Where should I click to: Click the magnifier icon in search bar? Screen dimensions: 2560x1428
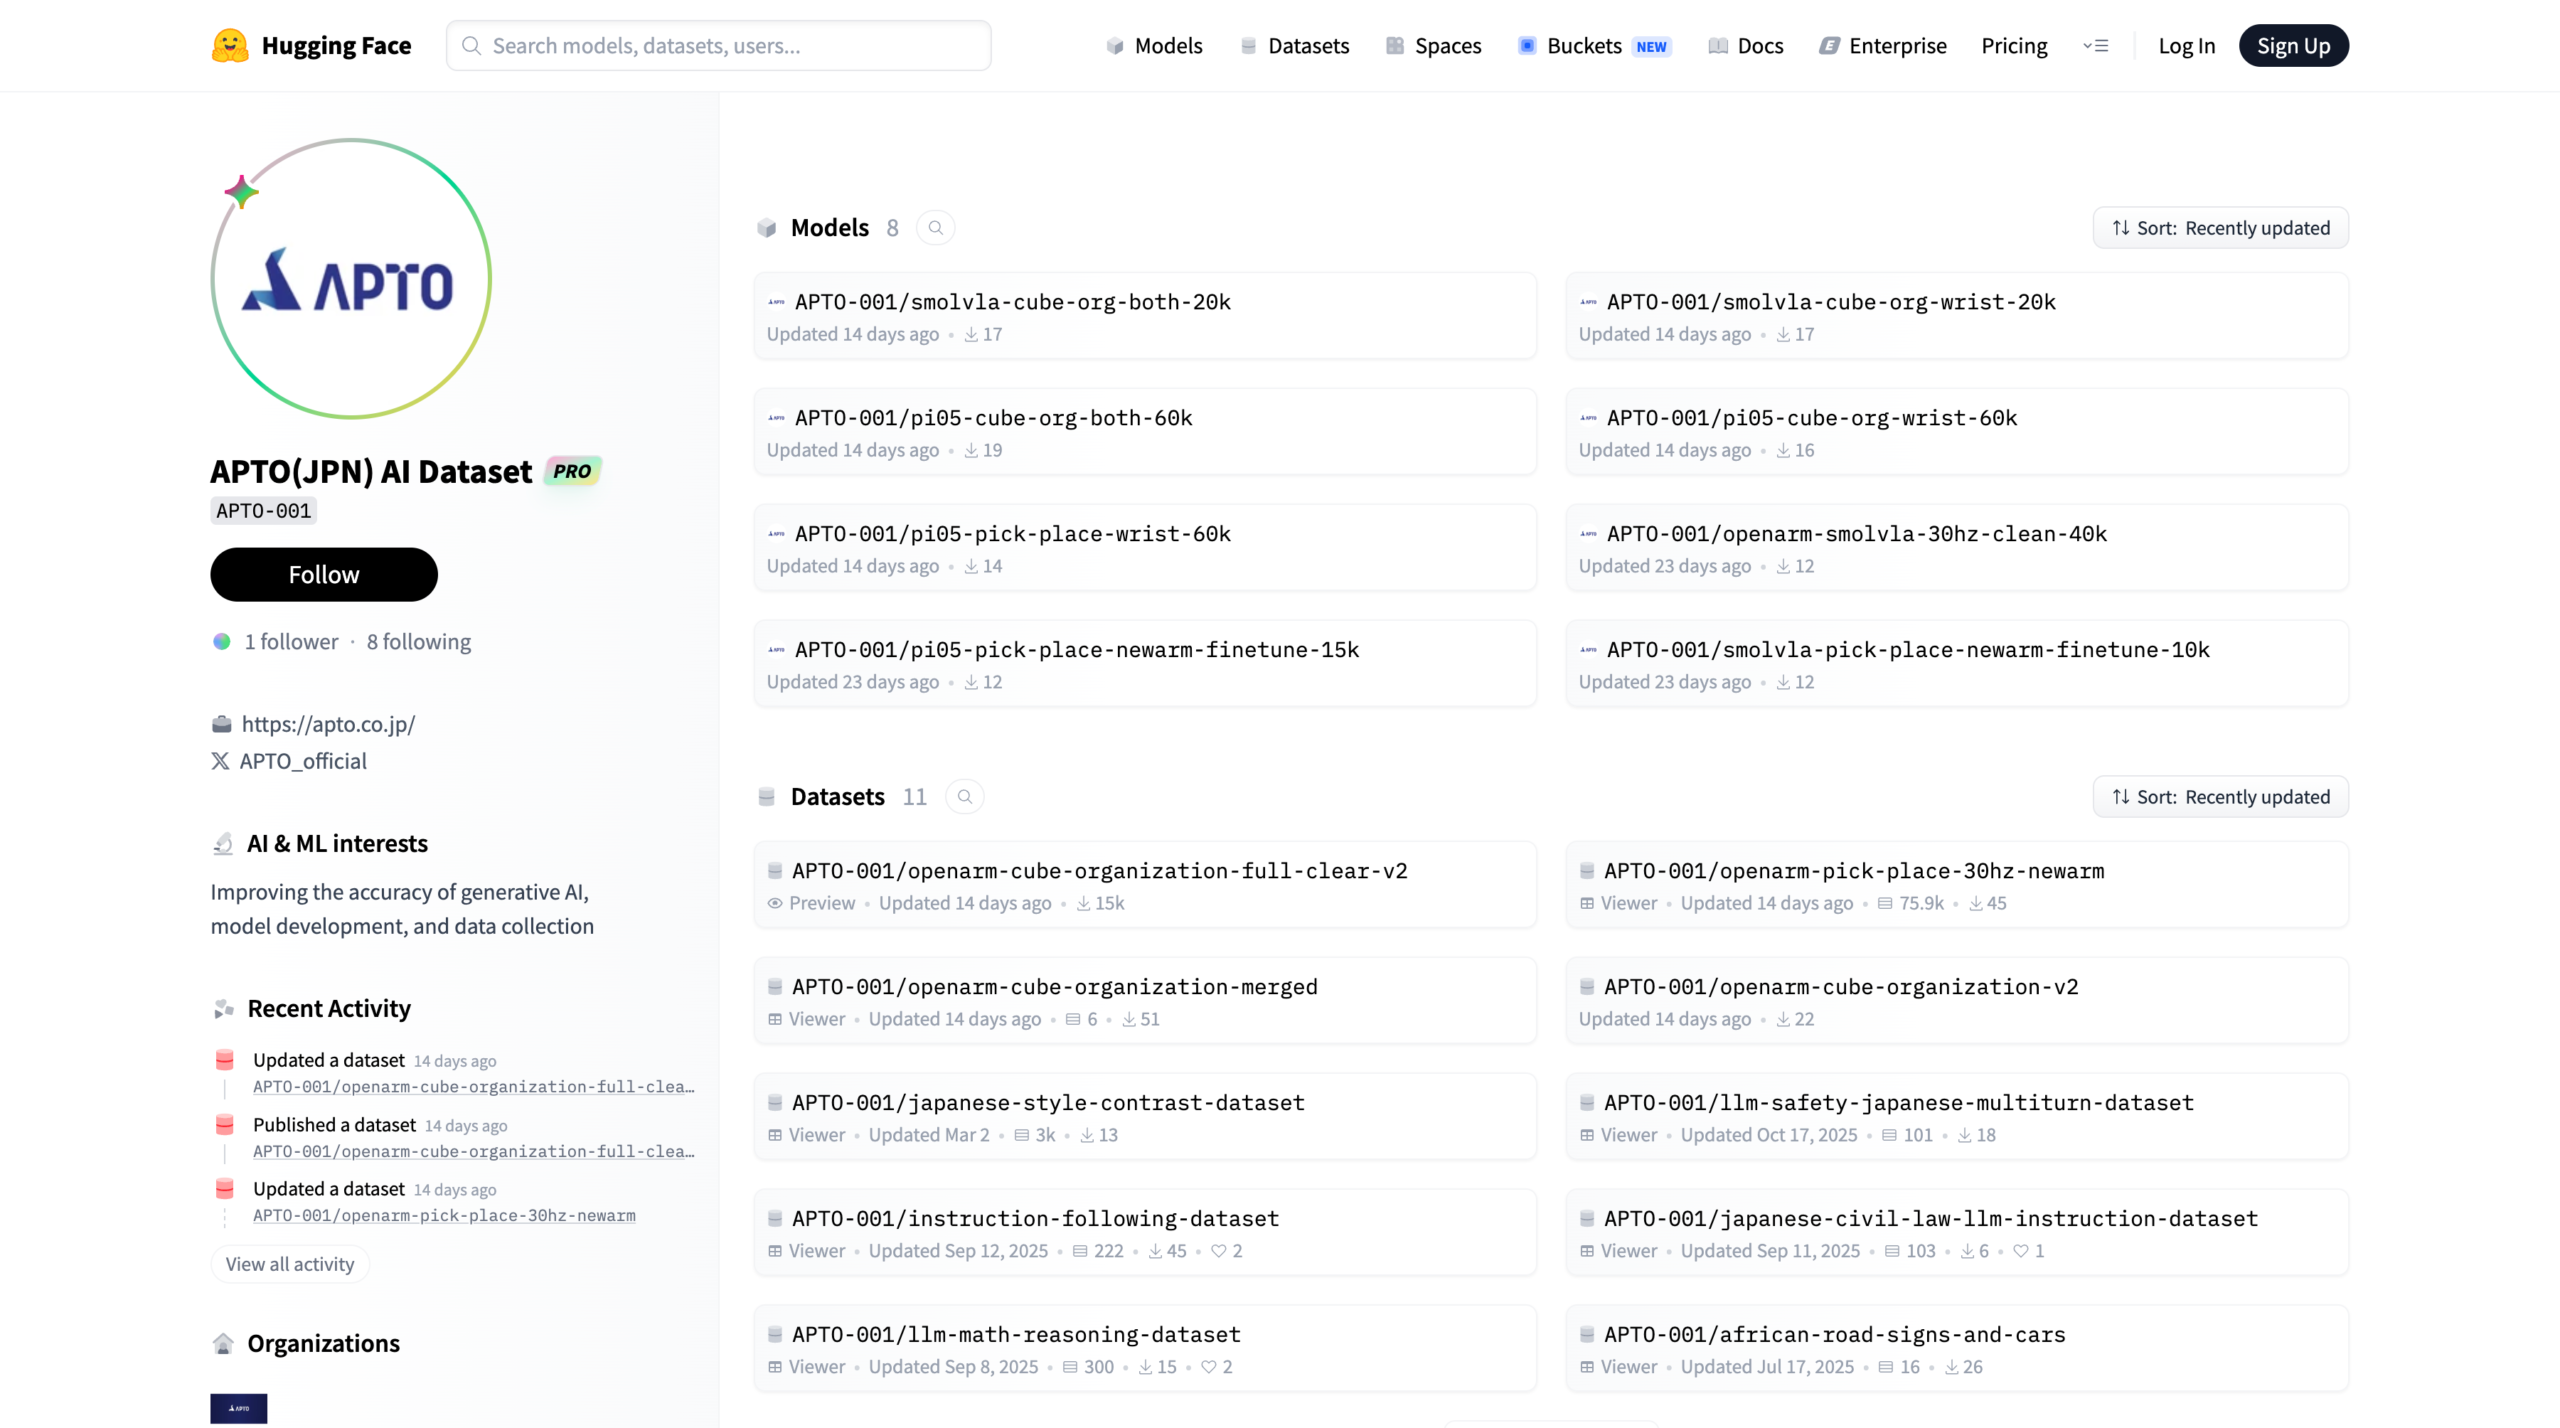(471, 46)
